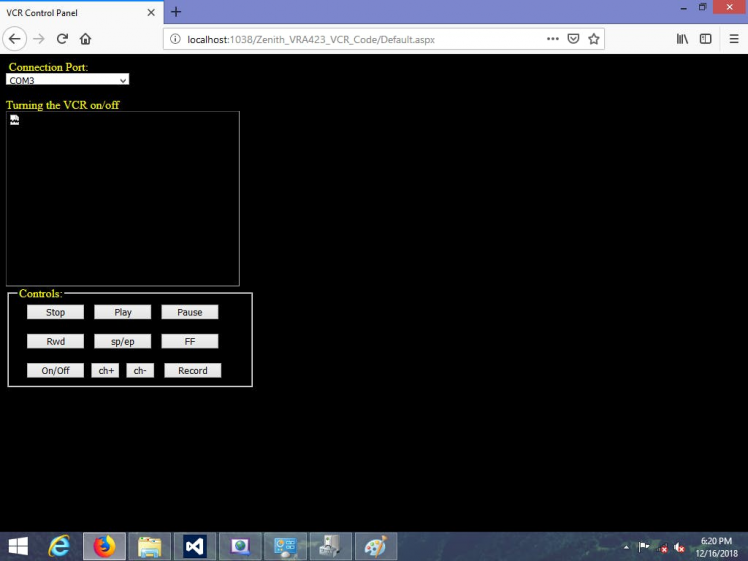The width and height of the screenshot is (748, 561).
Task: Click the Play button
Action: [123, 312]
